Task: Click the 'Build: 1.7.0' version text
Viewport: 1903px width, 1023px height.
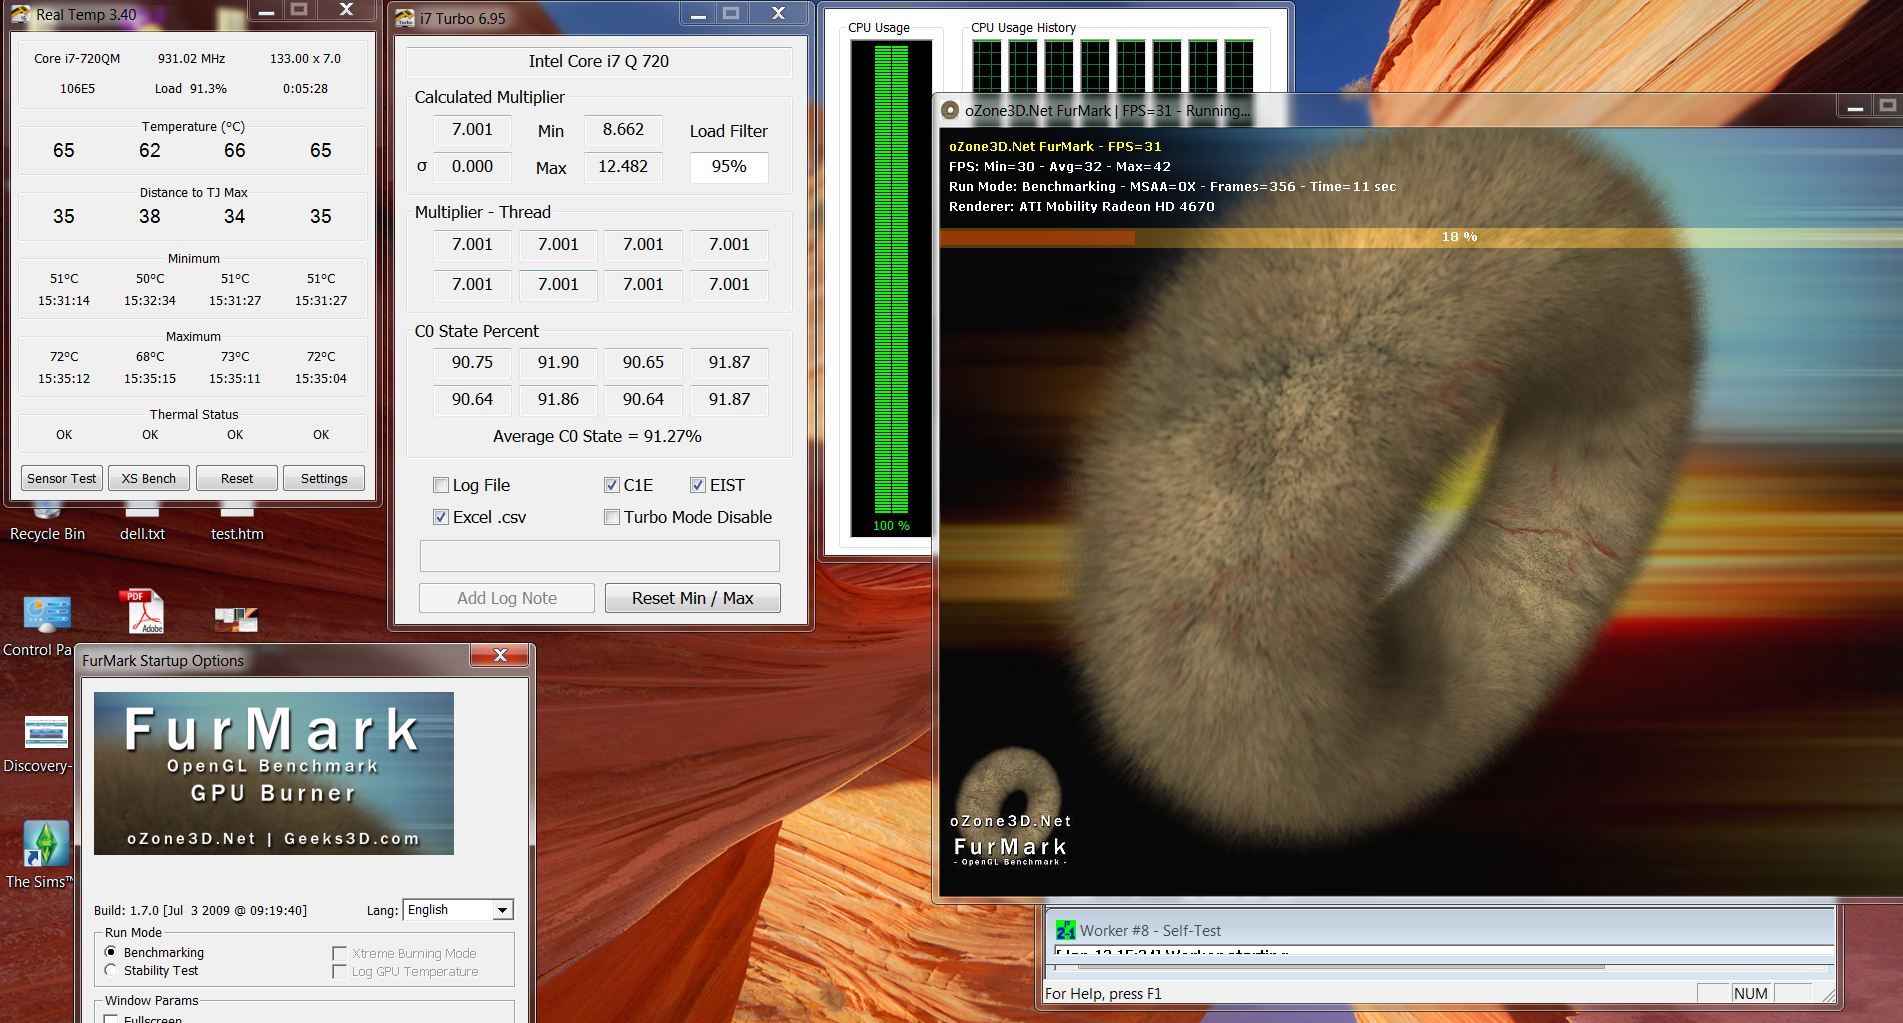Action: [200, 910]
